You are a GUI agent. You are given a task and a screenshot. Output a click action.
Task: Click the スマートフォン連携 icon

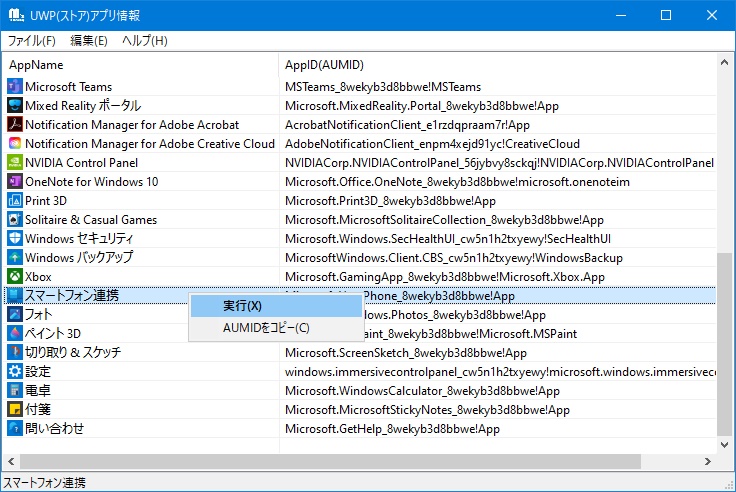coord(15,295)
